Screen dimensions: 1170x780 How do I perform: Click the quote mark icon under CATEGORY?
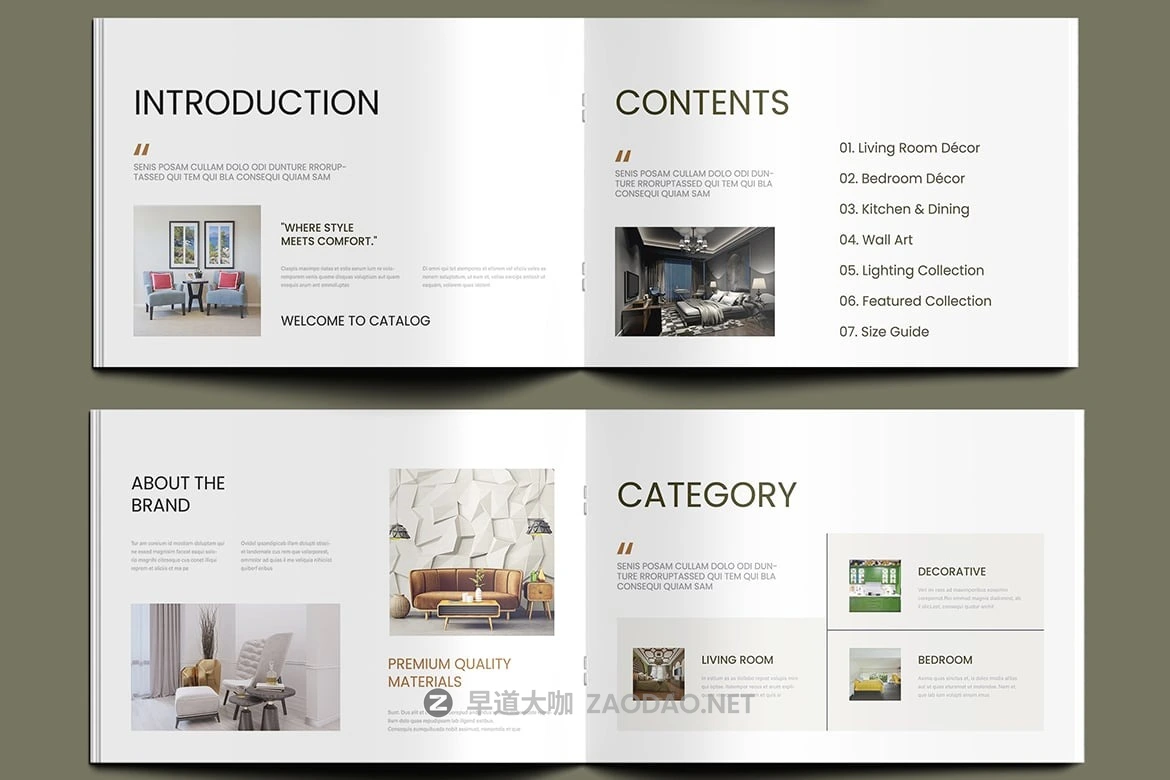pos(625,548)
